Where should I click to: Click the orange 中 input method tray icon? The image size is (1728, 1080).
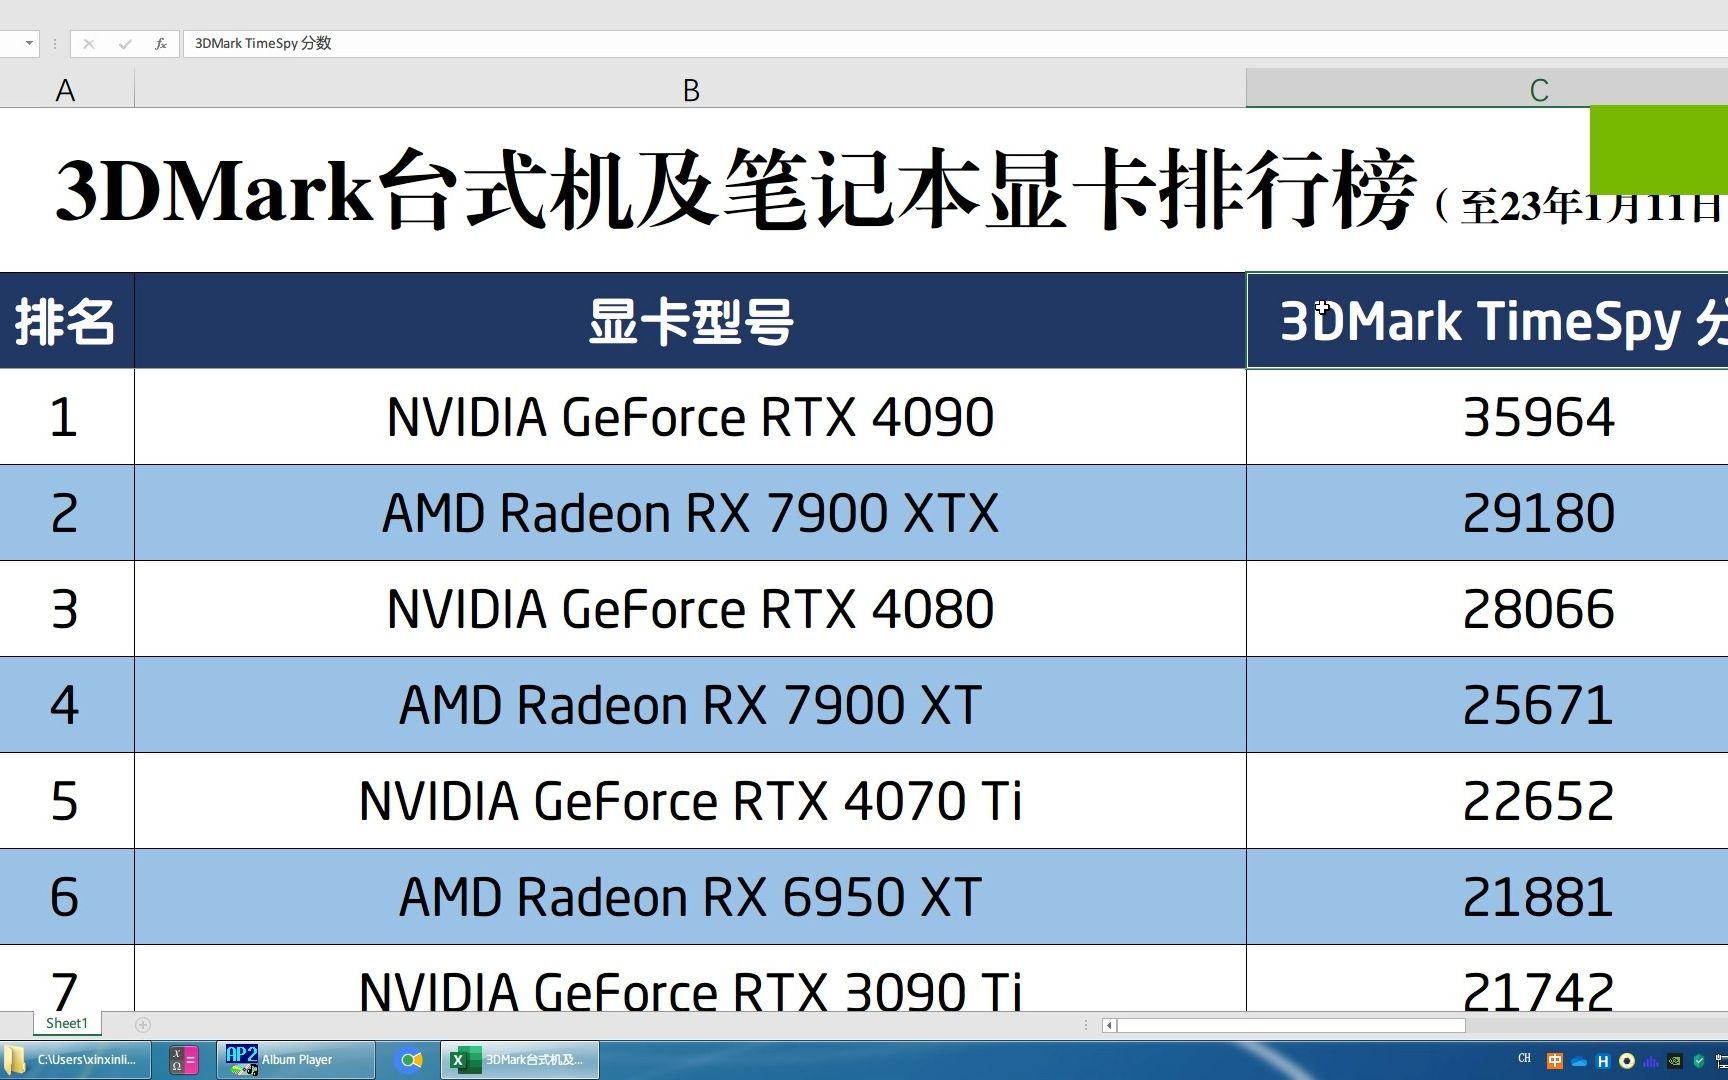1555,1061
